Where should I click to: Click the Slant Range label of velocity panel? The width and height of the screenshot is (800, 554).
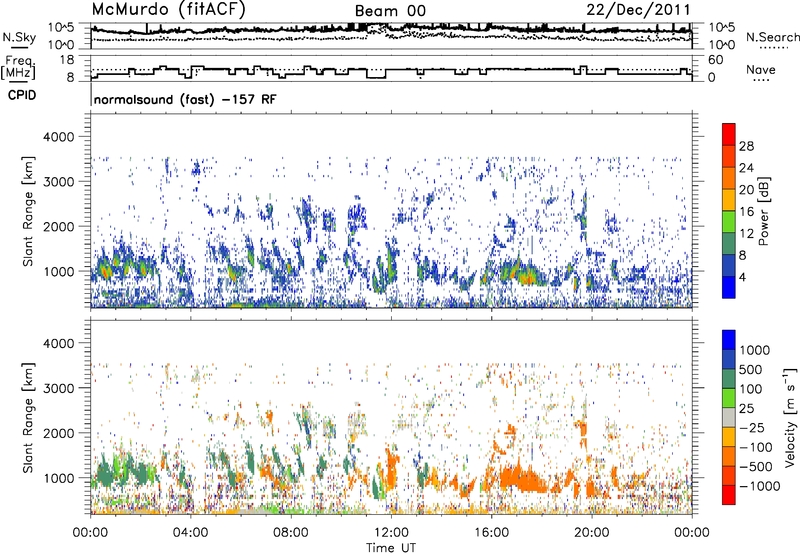click(28, 417)
